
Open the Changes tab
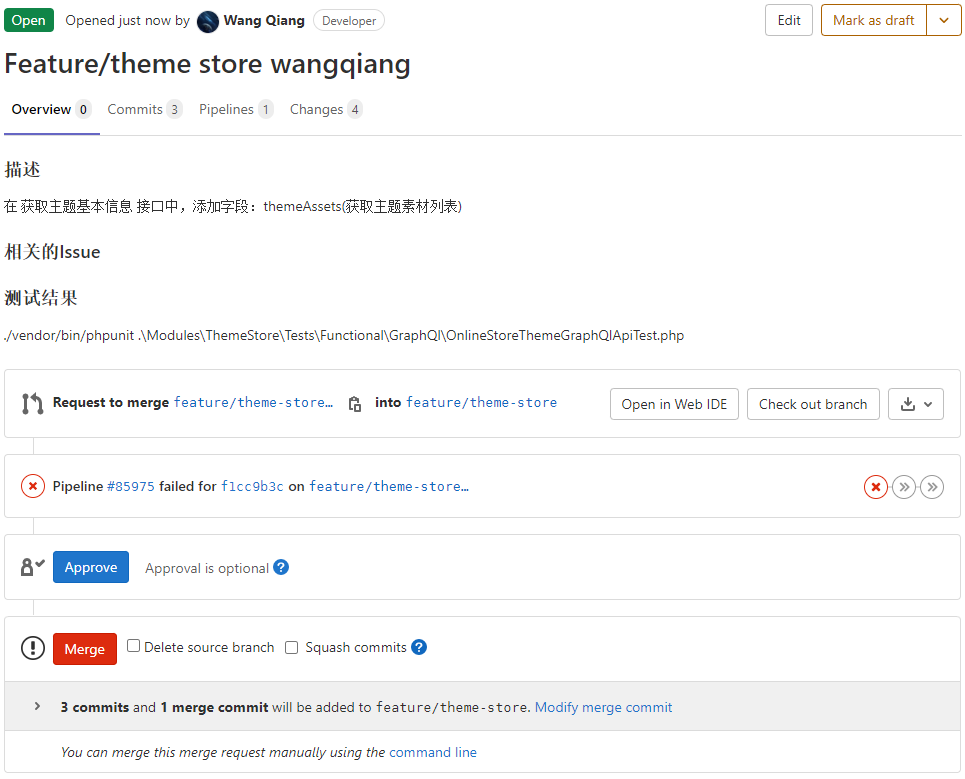[325, 109]
